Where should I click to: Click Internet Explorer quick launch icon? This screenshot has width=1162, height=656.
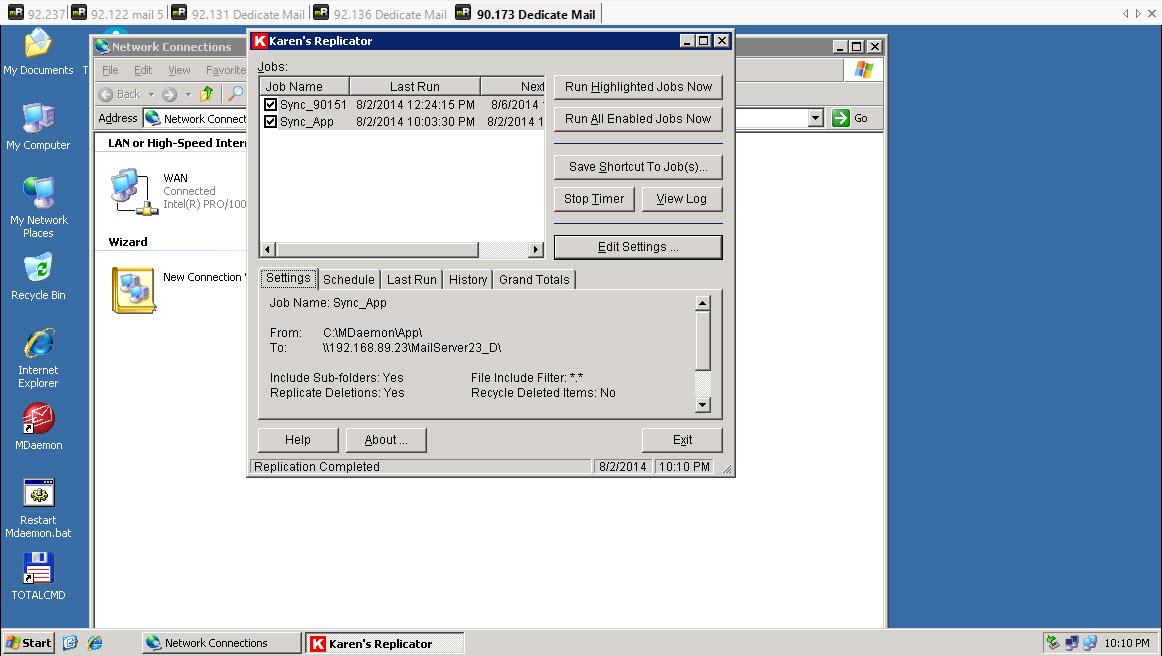[95, 643]
